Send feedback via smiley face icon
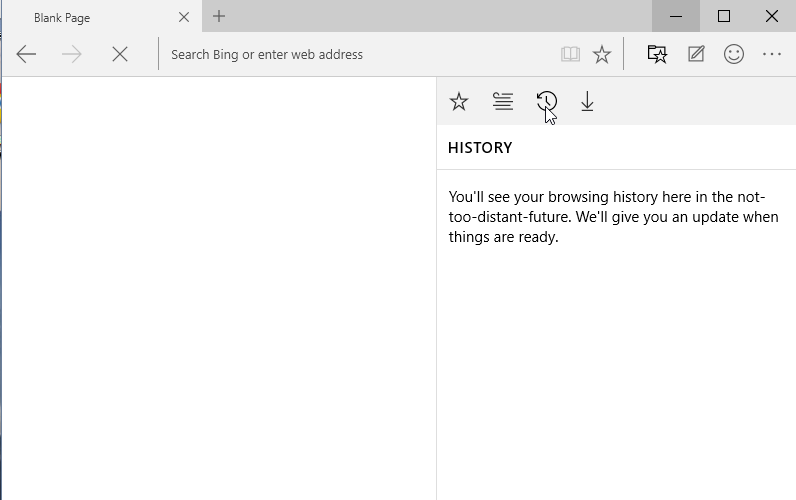Viewport: 796px width, 500px height. pyautogui.click(x=734, y=55)
